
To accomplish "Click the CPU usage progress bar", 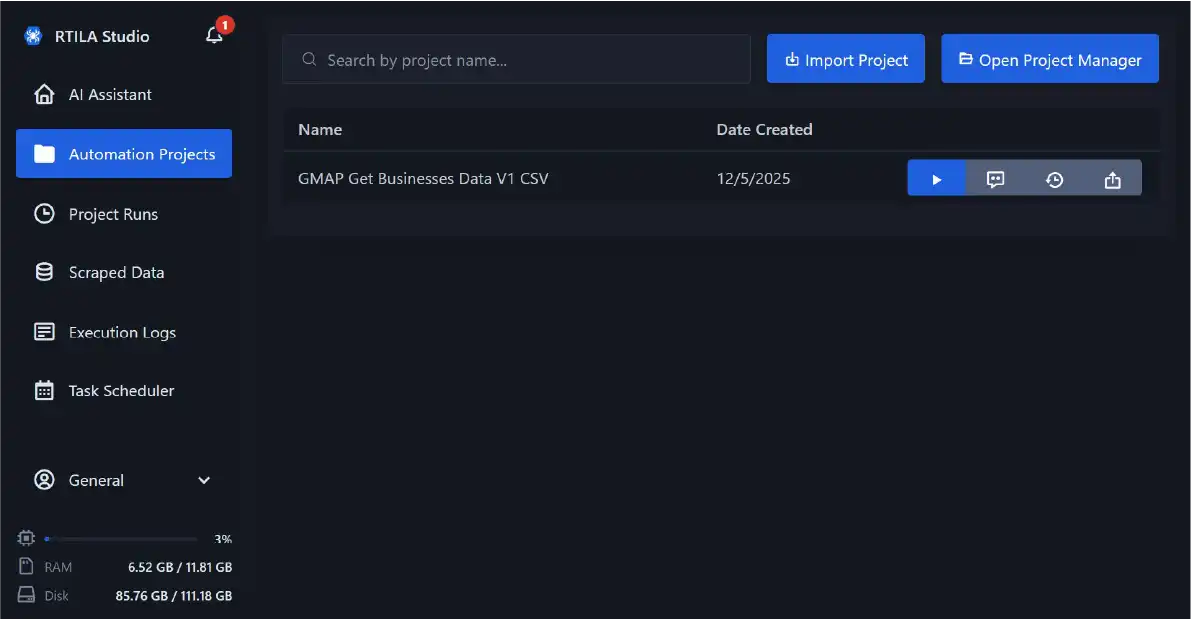I will [121, 539].
